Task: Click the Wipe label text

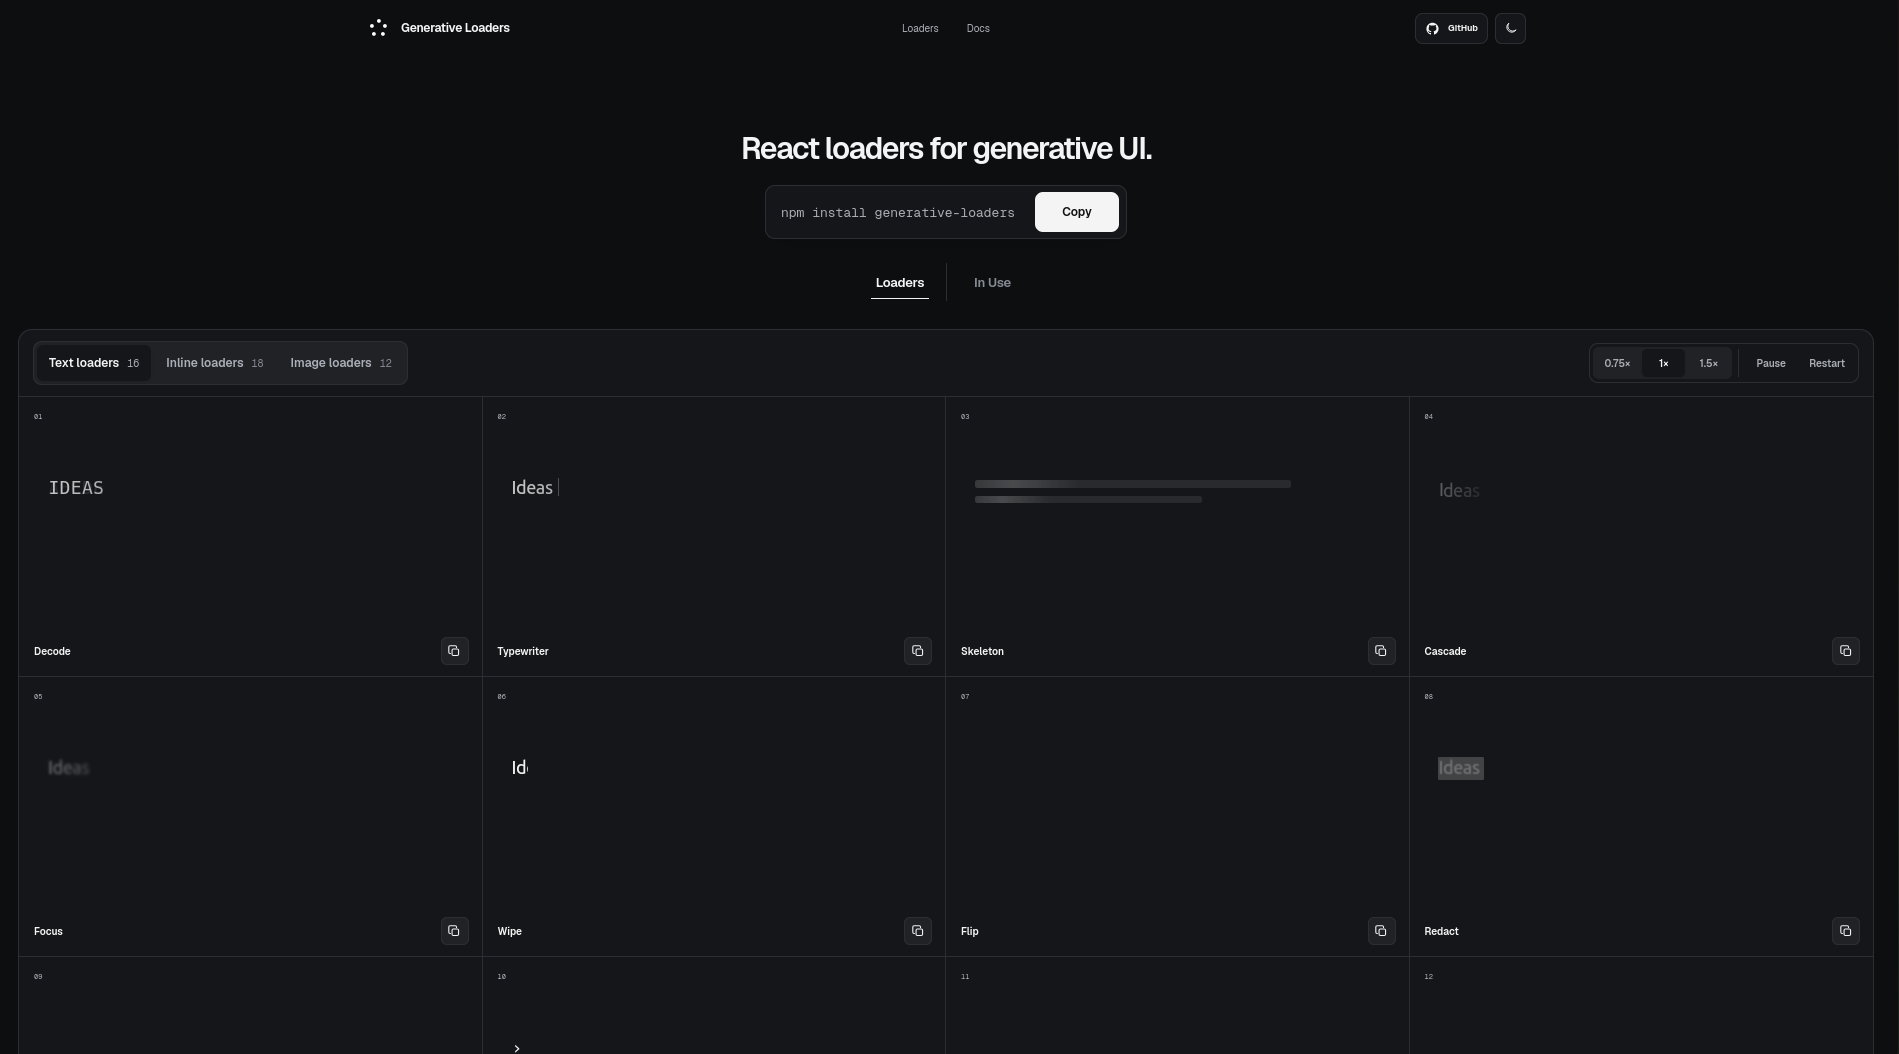Action: point(509,931)
